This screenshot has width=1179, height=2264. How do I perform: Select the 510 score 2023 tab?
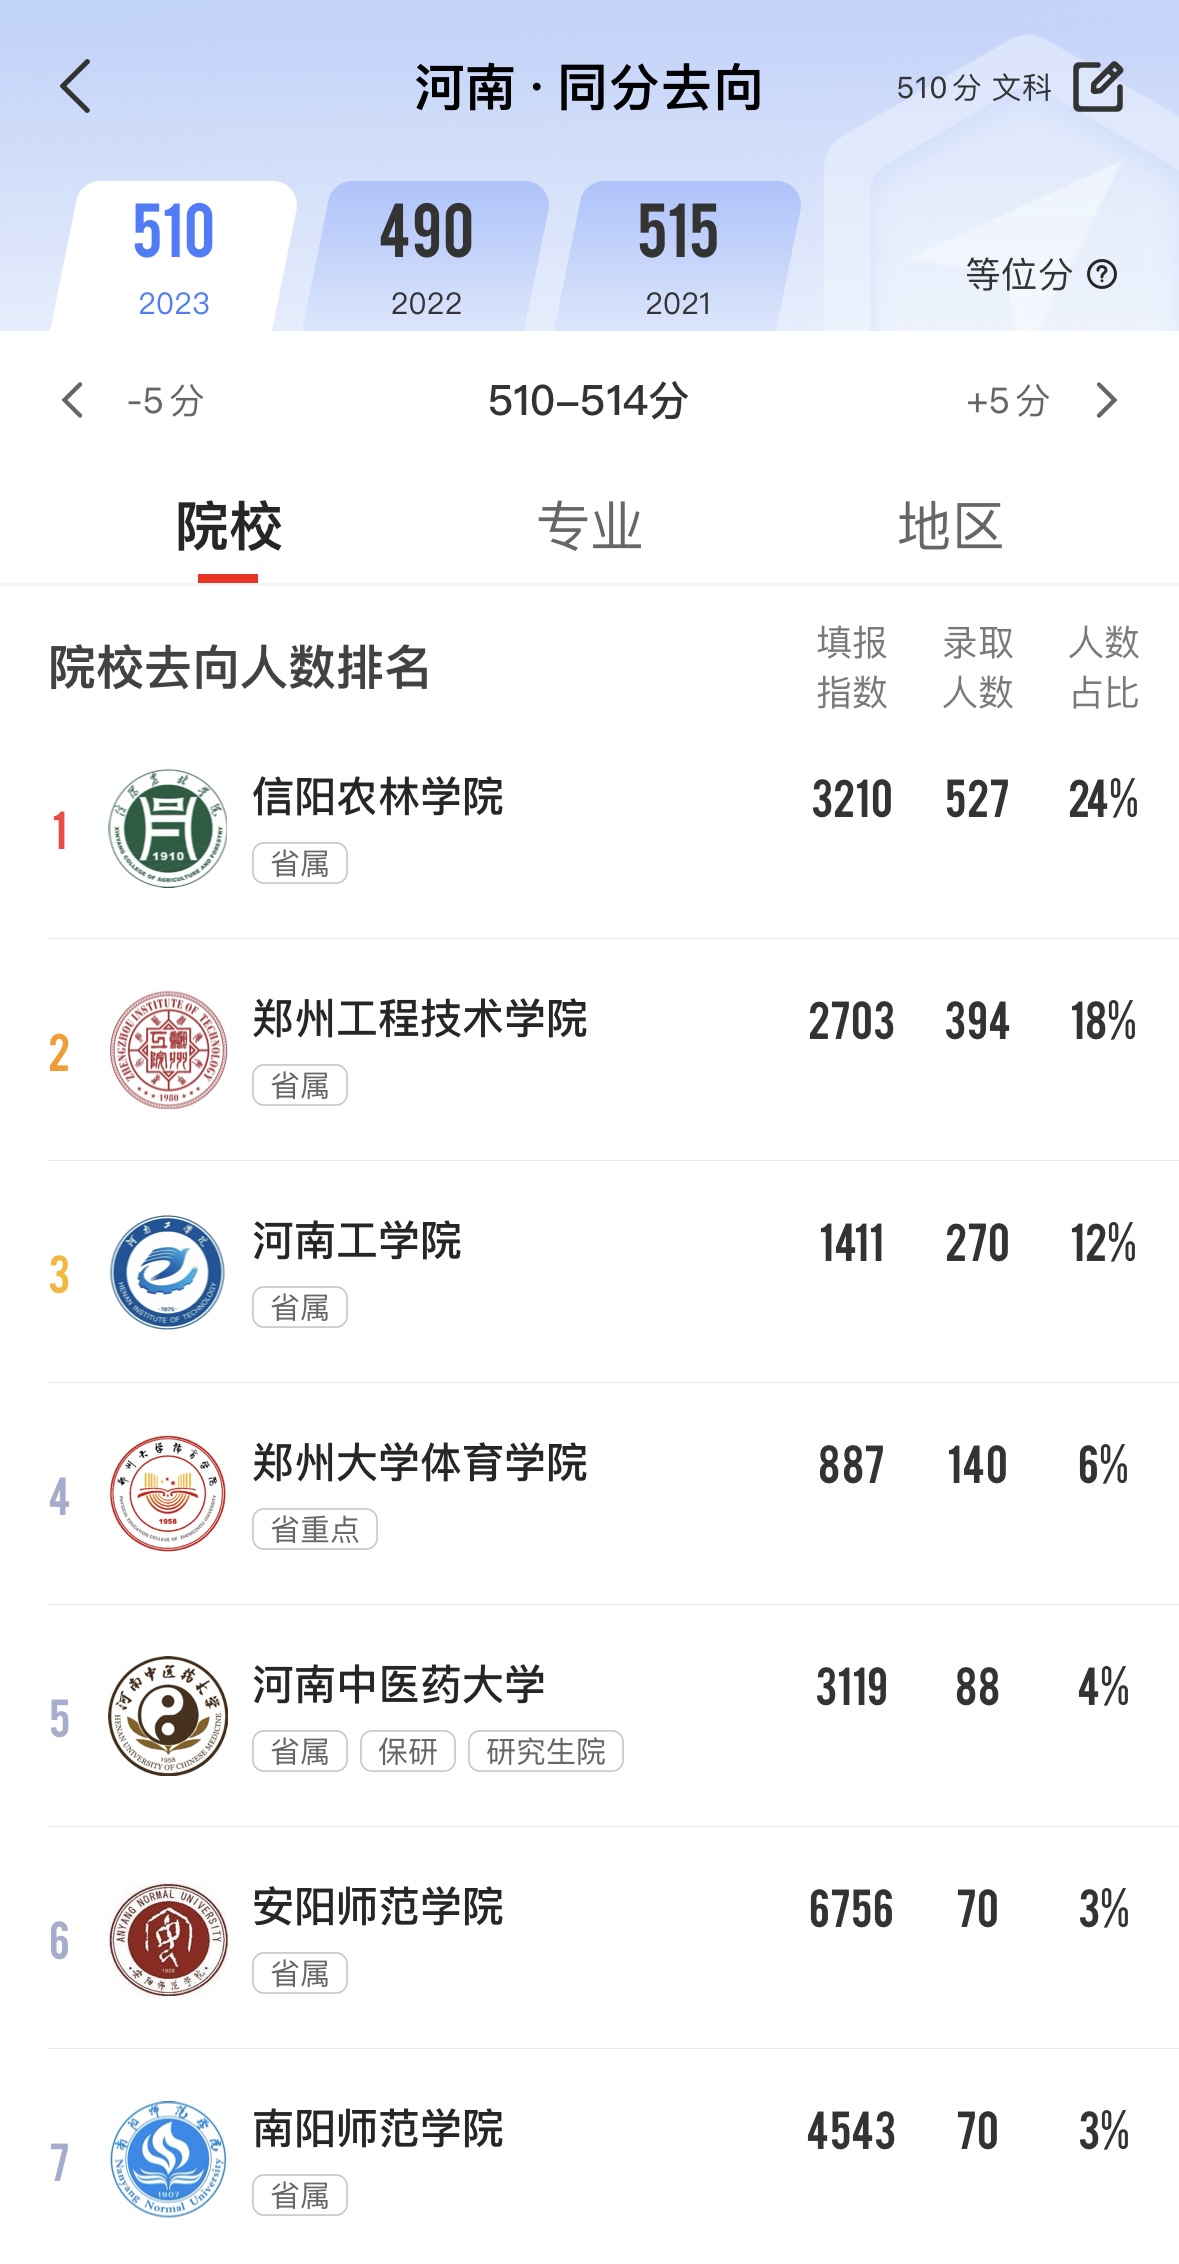[174, 257]
